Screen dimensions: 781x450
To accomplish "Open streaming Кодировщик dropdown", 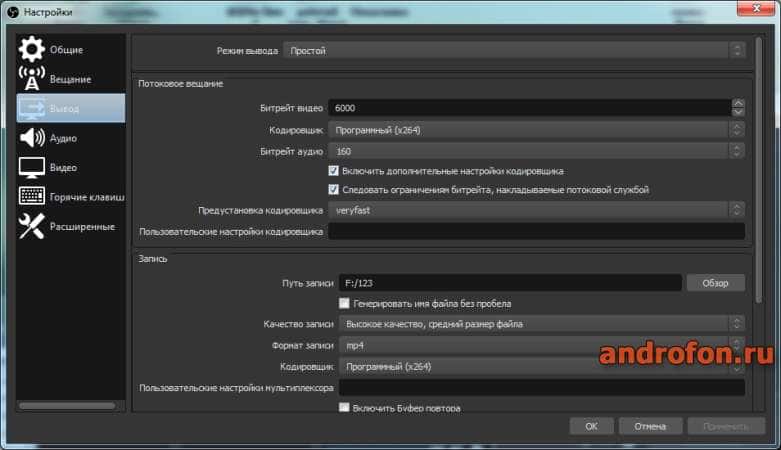I will point(536,130).
